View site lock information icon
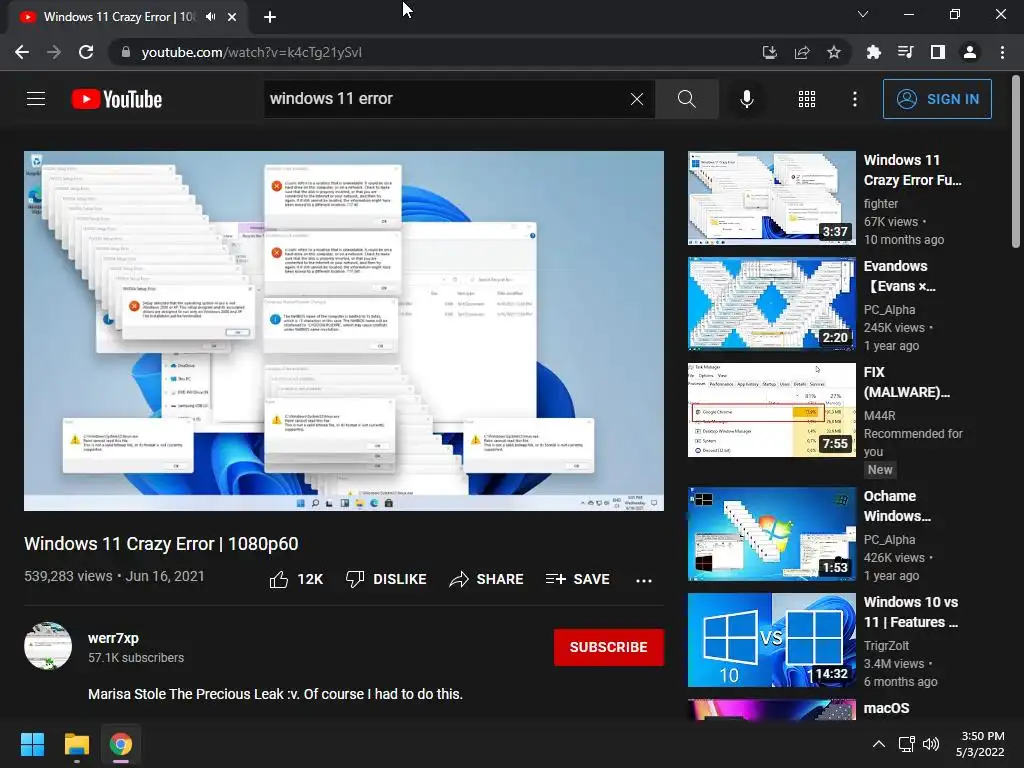Viewport: 1024px width, 768px height. (x=126, y=52)
